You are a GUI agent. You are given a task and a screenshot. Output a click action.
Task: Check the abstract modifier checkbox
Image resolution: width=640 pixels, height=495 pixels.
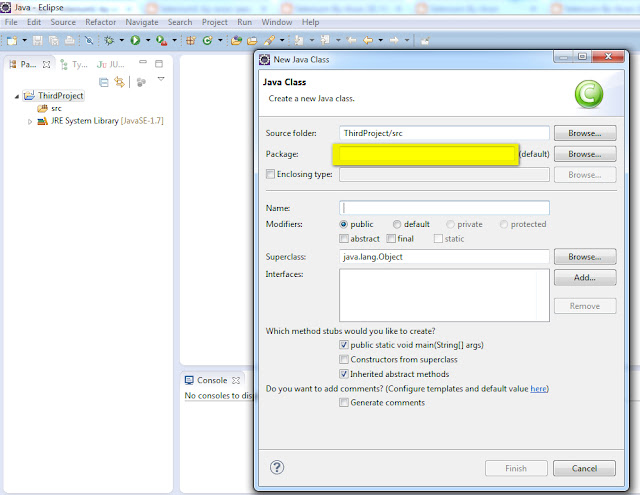coord(344,239)
